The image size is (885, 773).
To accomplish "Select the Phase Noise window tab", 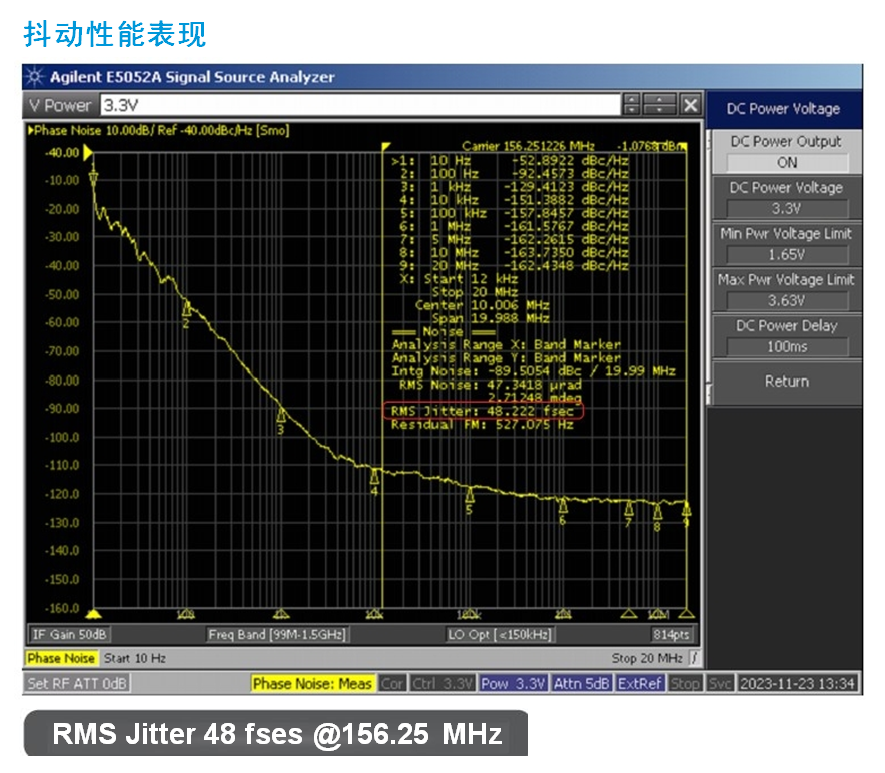I will click(61, 658).
